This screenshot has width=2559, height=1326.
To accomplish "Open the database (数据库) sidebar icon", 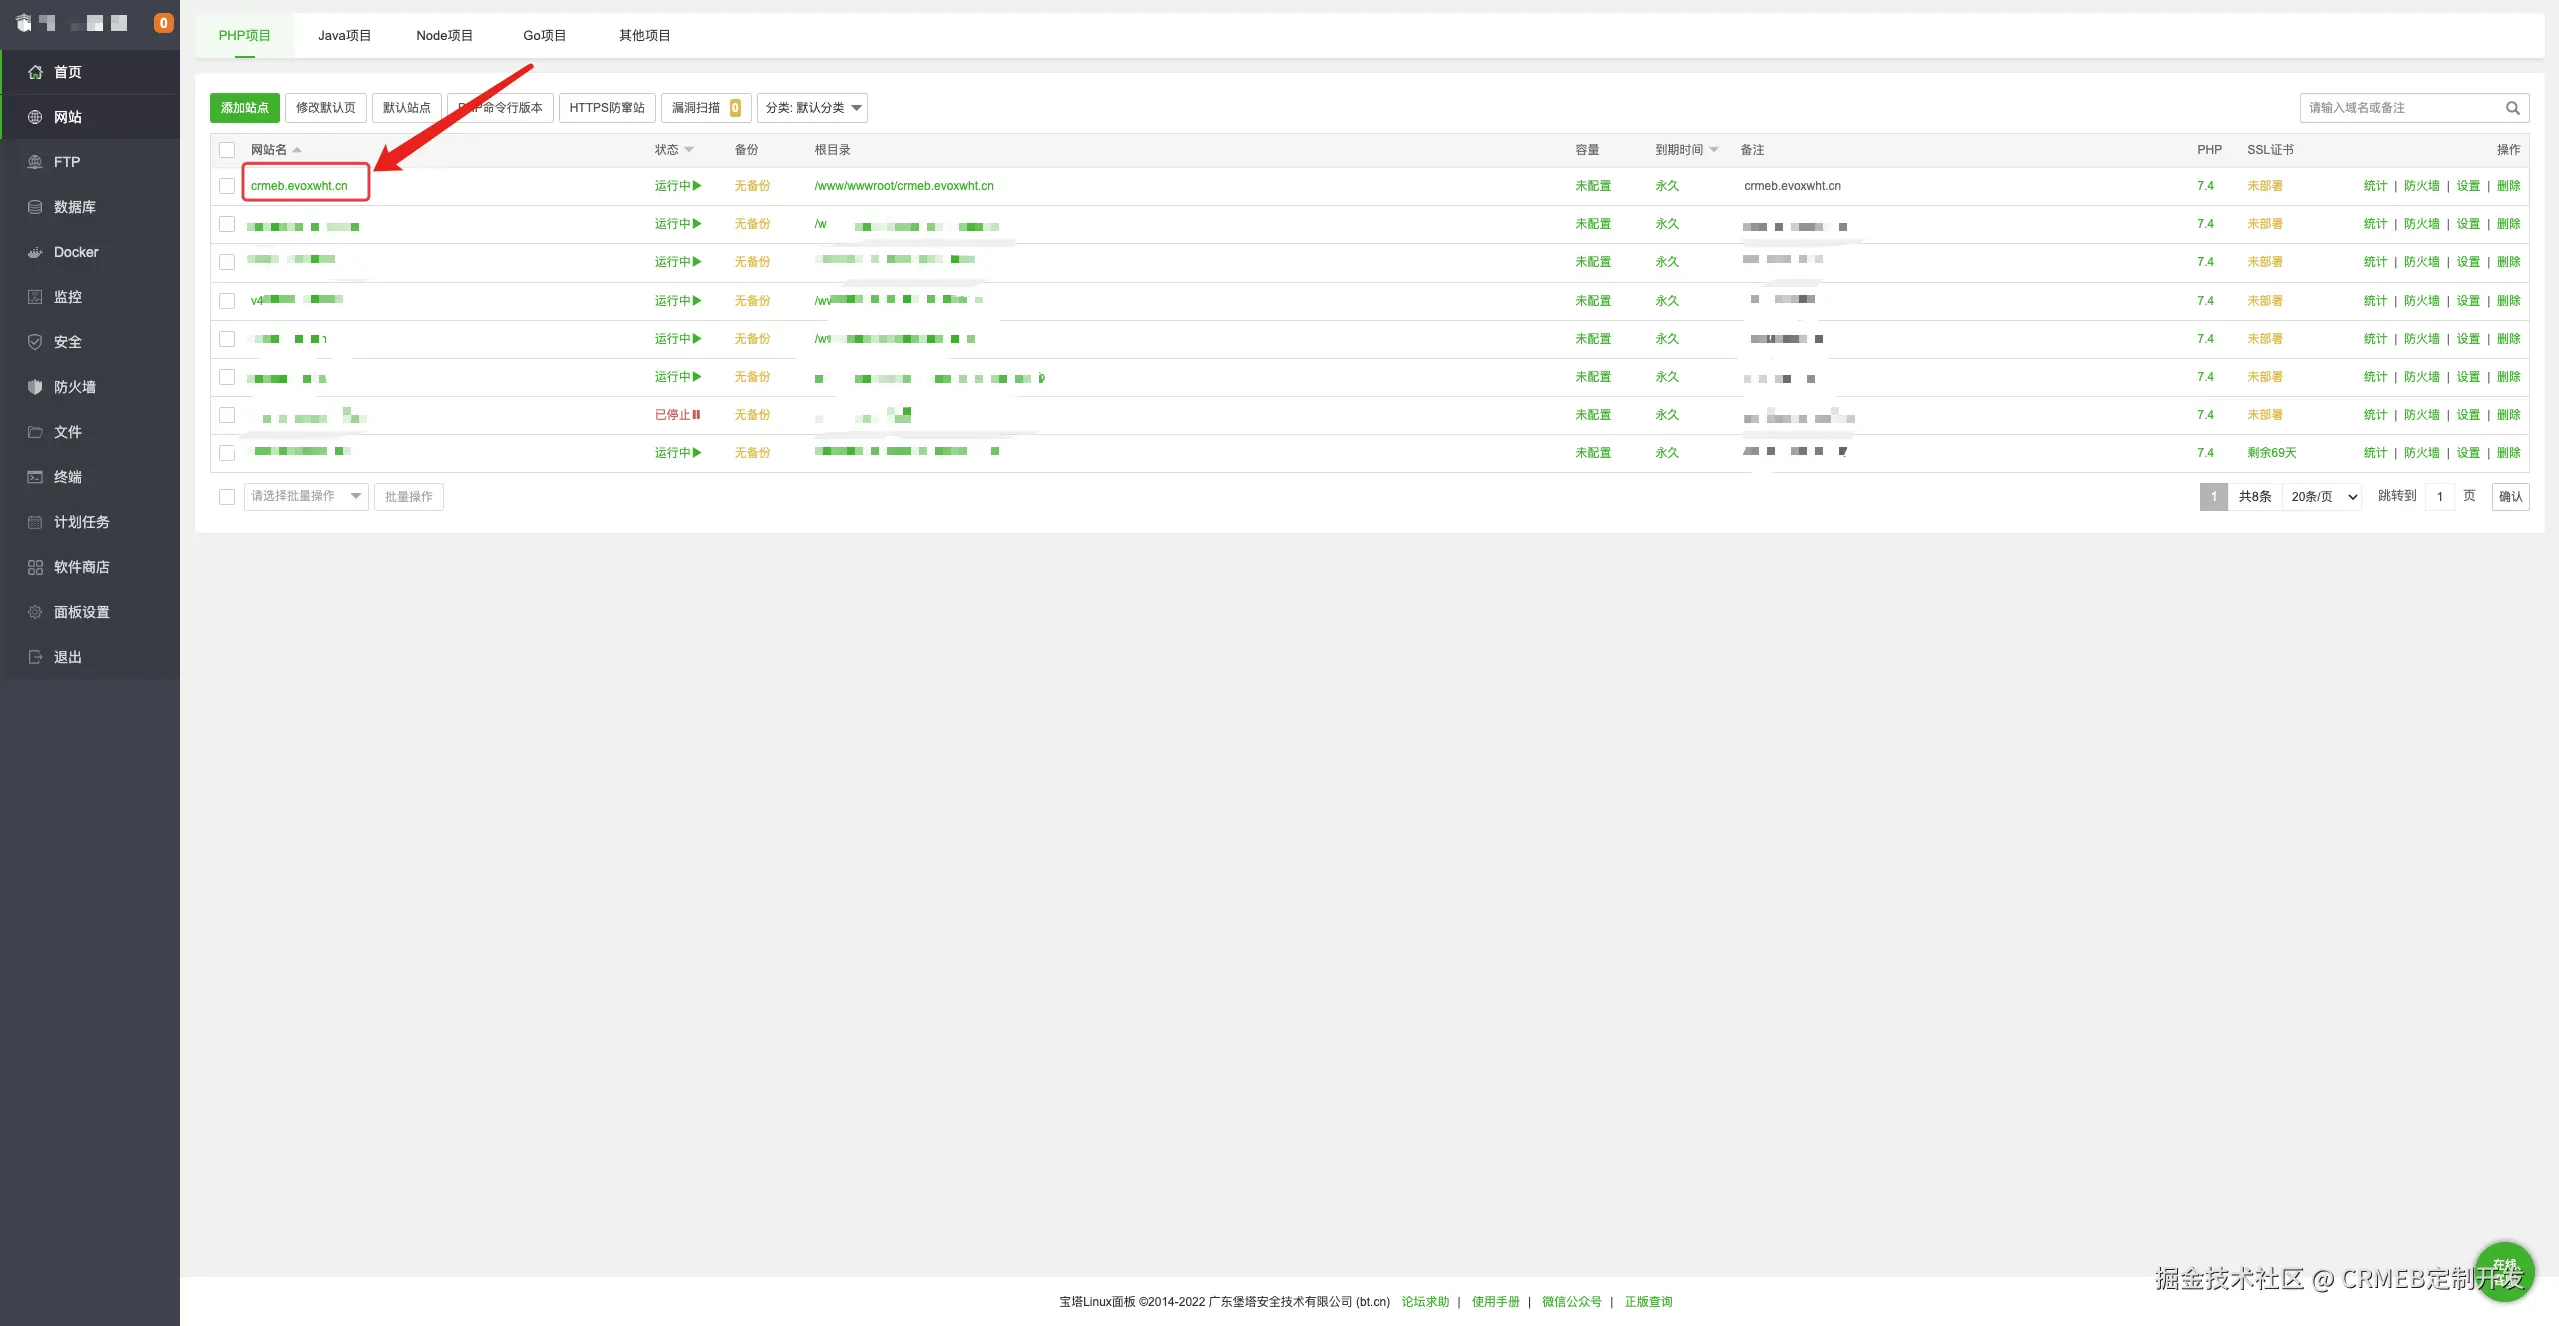I will (35, 207).
